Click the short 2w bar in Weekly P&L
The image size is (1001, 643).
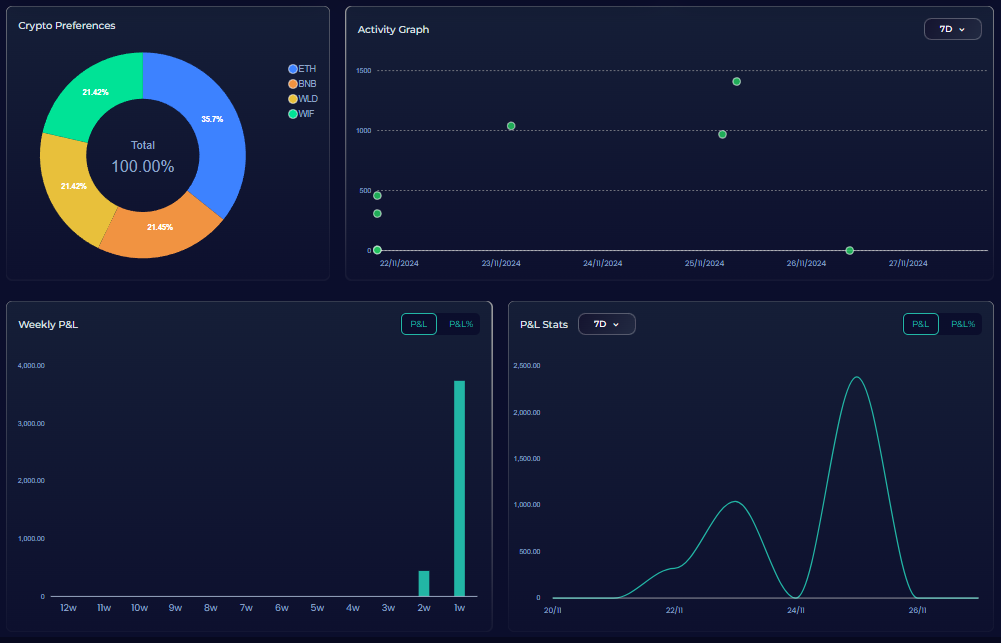[x=424, y=584]
